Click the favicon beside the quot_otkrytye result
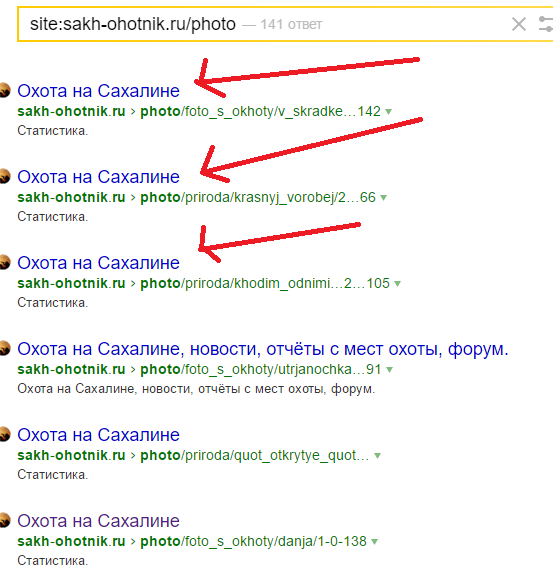553x575 pixels. pos(5,434)
